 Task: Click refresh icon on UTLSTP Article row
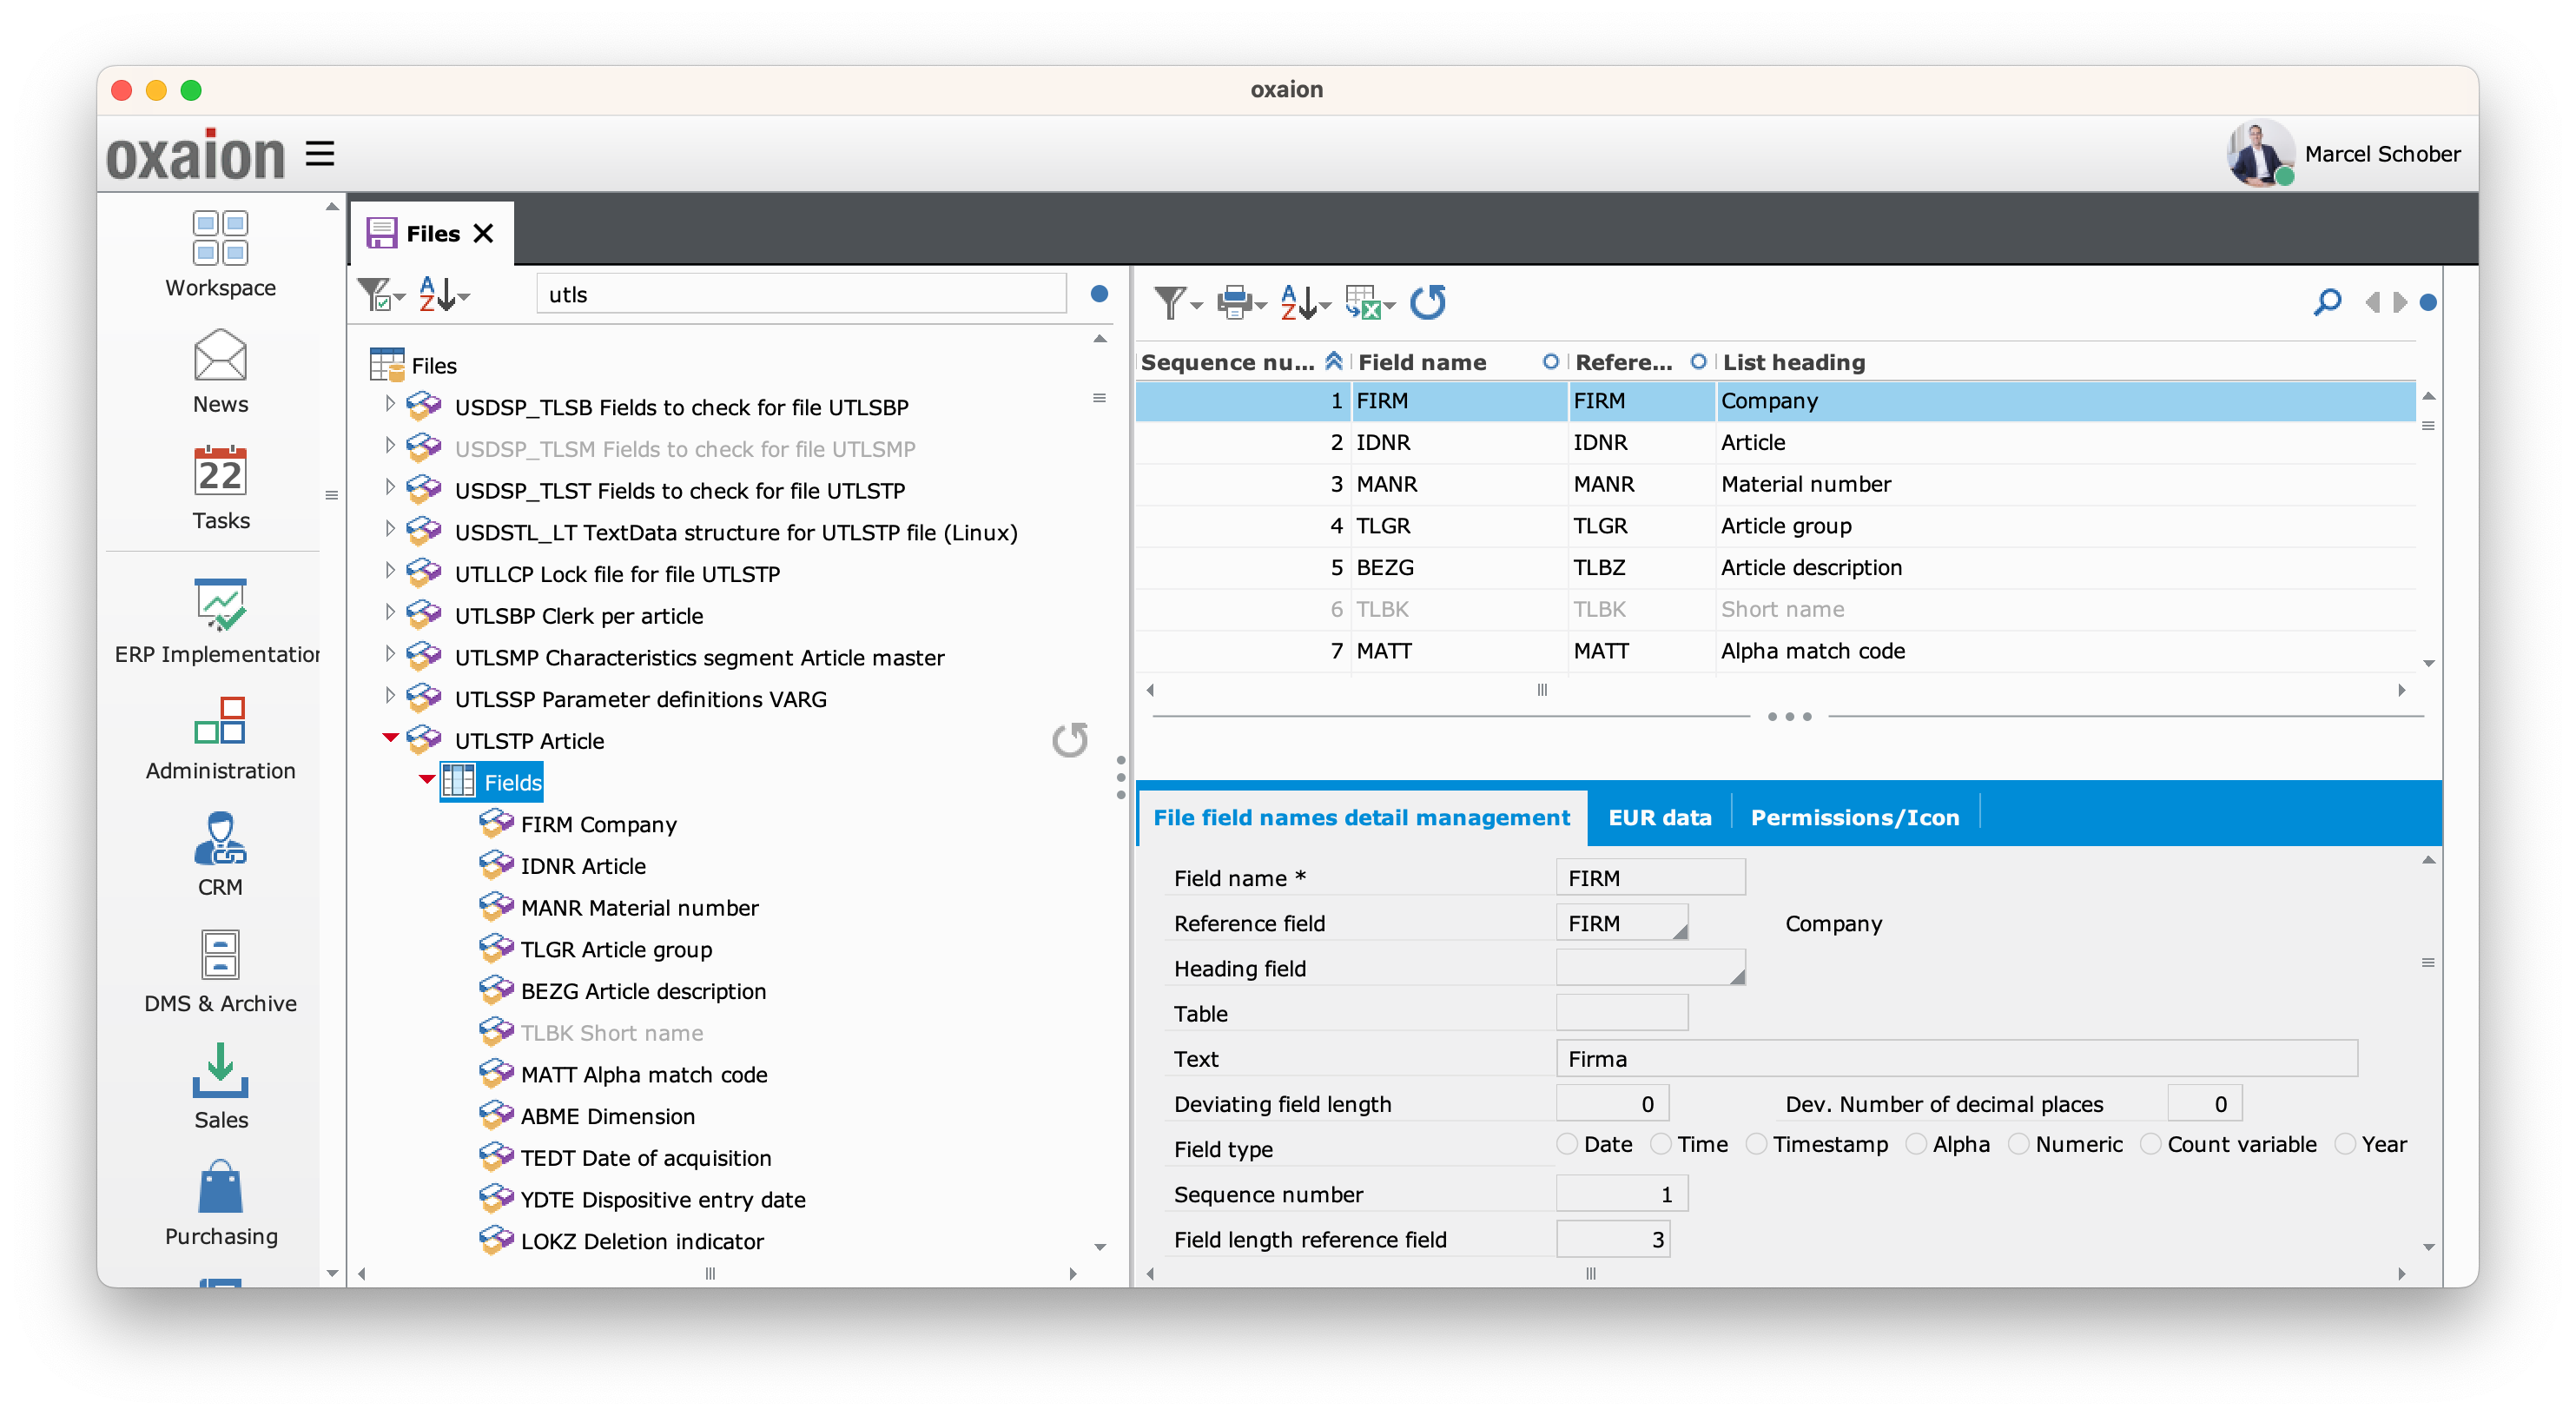(1070, 740)
